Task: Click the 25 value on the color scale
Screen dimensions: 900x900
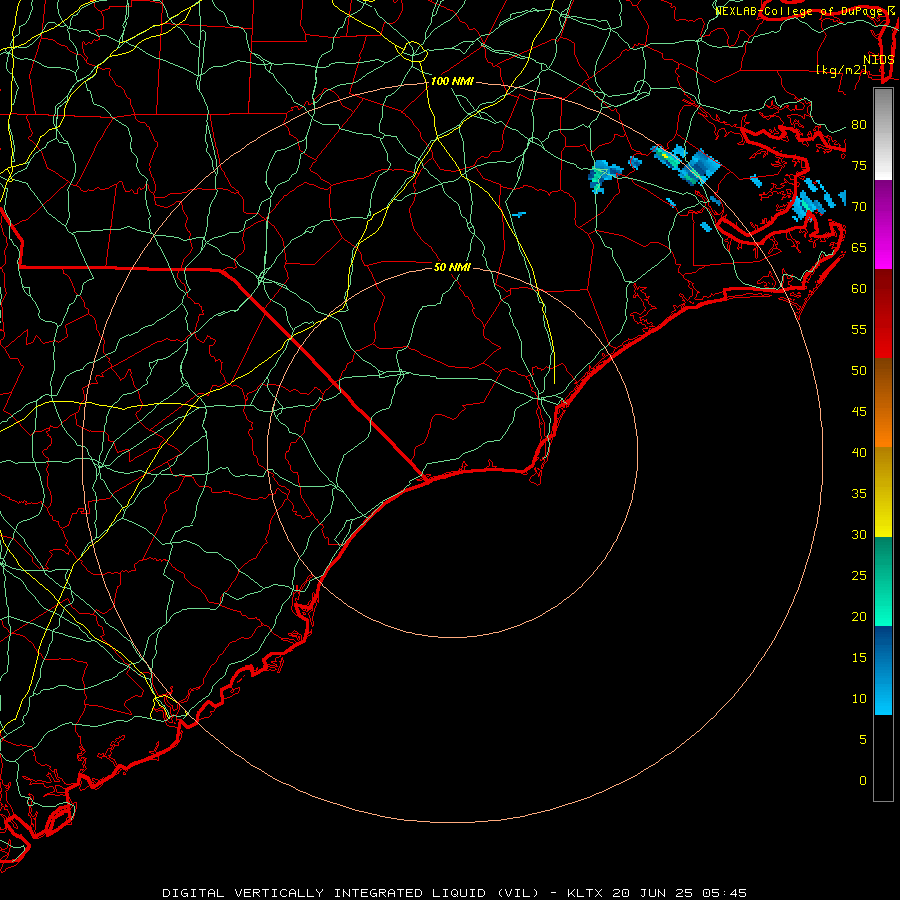Action: [859, 576]
